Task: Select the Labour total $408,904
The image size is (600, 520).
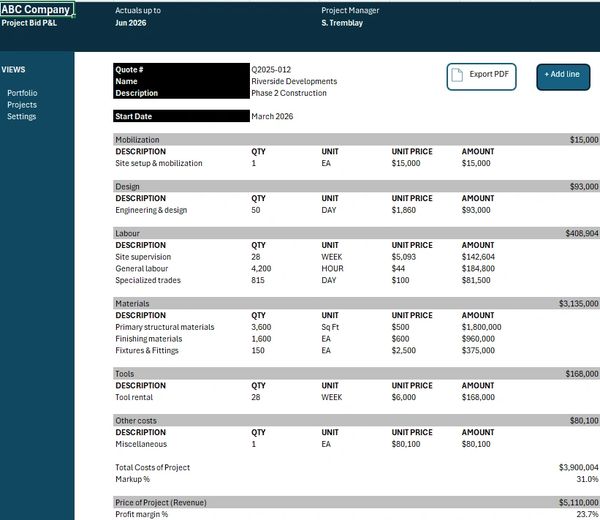Action: (x=582, y=233)
